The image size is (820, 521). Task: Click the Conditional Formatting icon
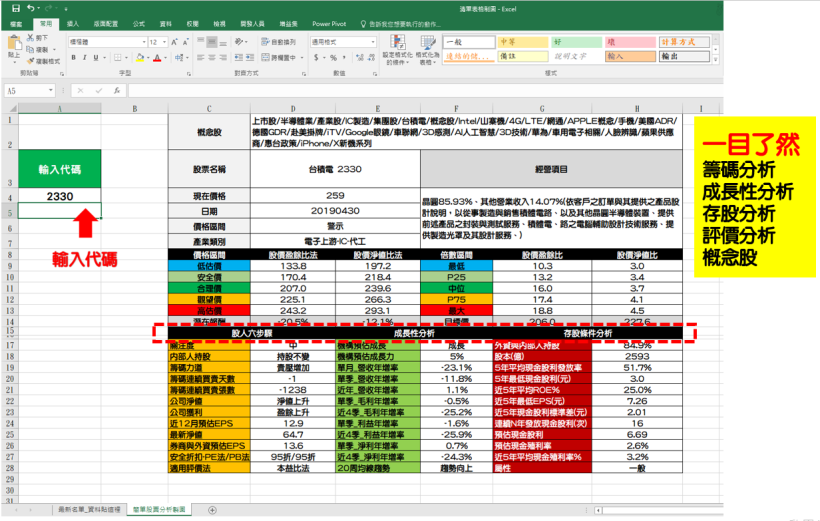pos(397,43)
